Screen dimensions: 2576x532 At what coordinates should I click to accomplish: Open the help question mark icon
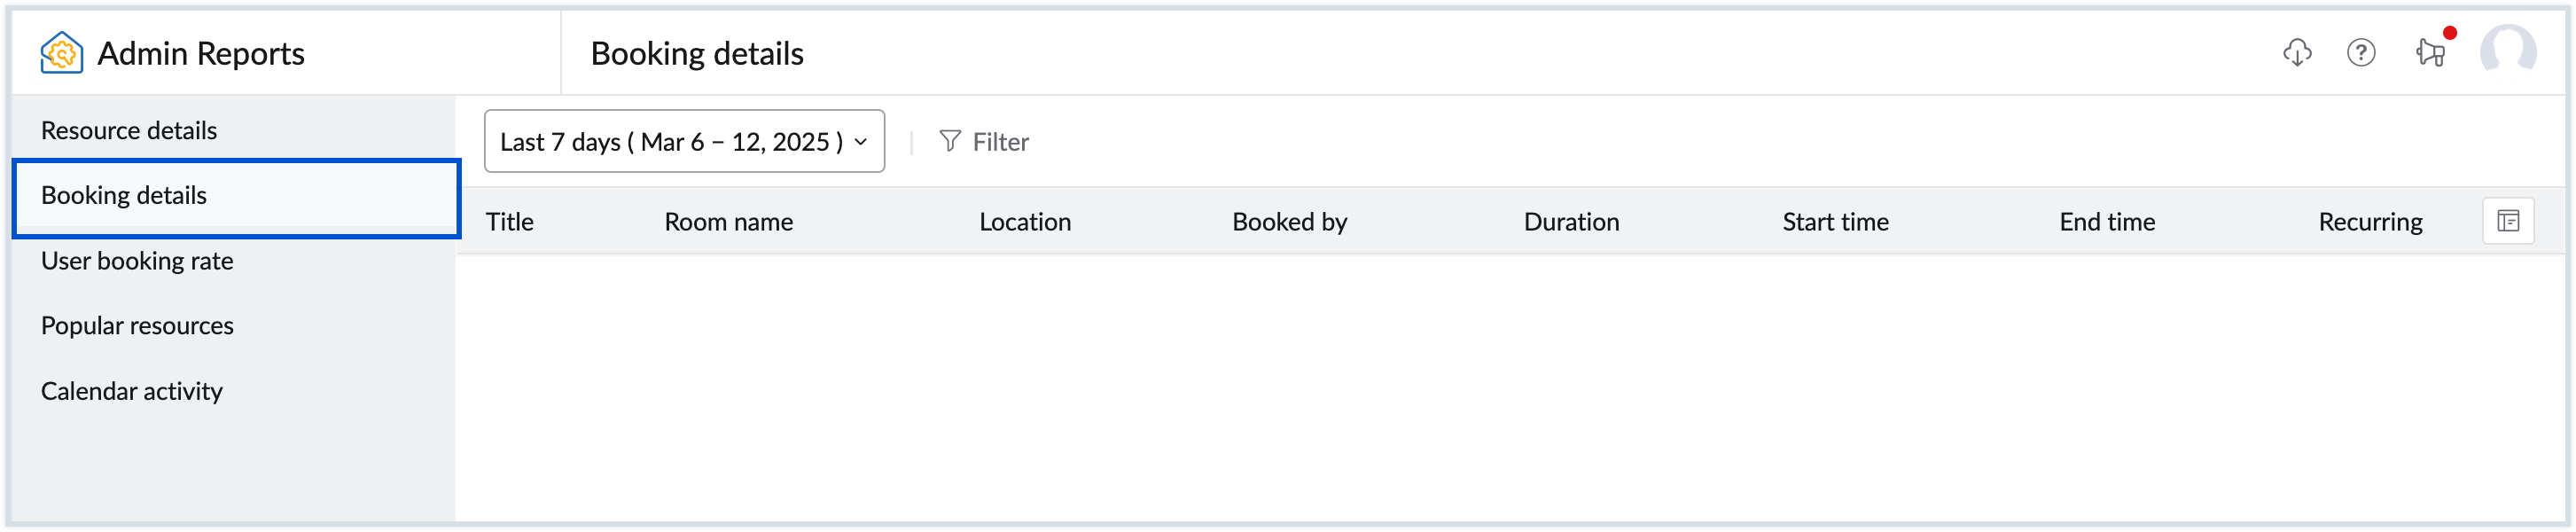click(2361, 53)
